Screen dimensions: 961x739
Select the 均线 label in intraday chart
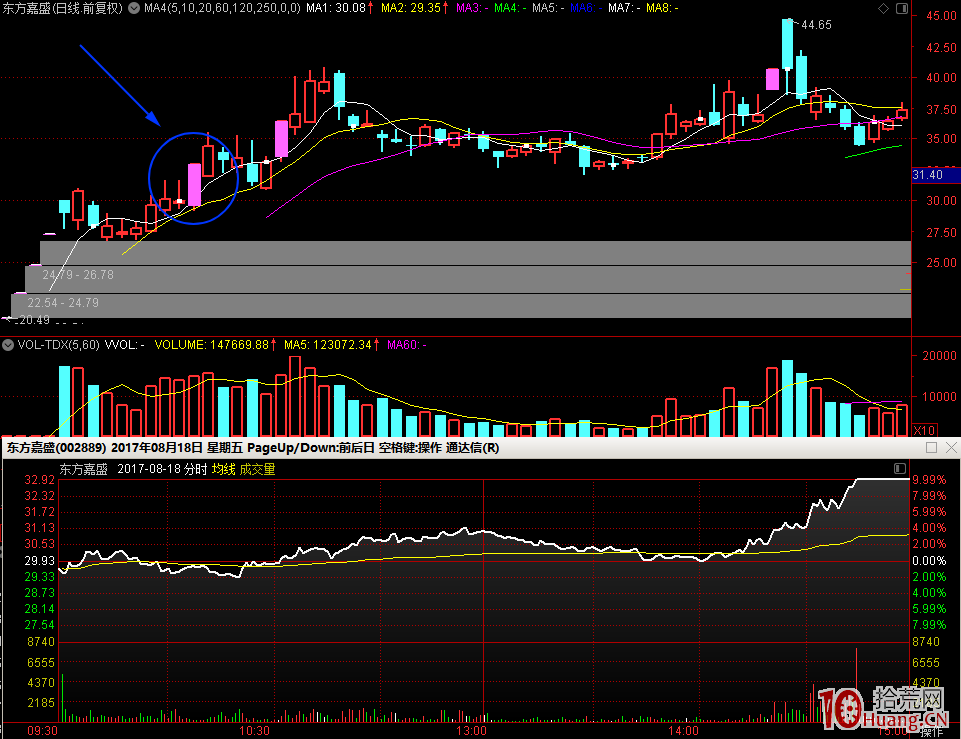(x=223, y=469)
